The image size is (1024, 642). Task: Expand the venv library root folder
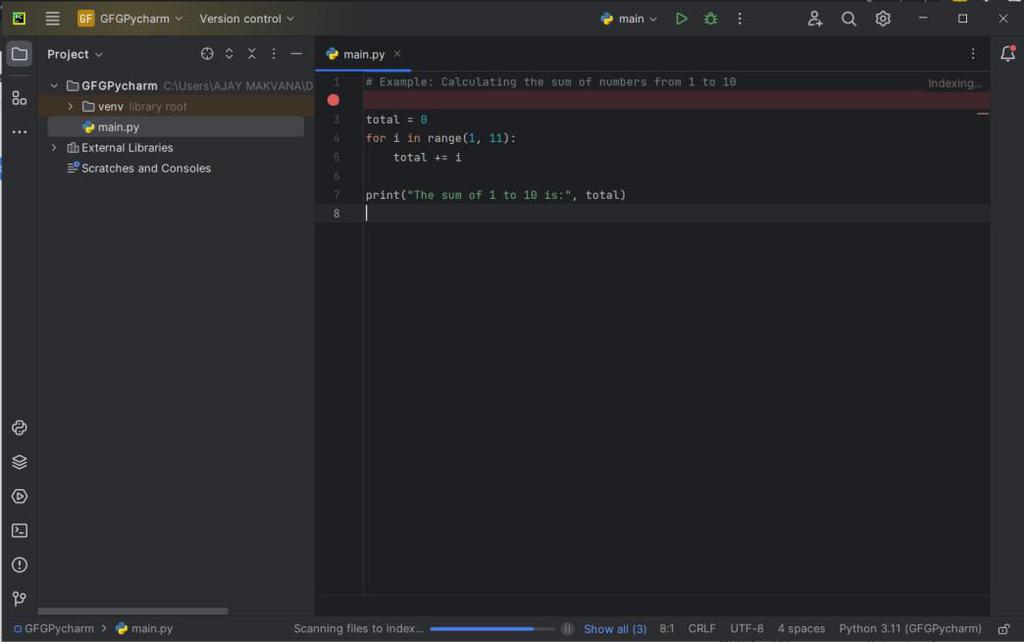[x=70, y=106]
